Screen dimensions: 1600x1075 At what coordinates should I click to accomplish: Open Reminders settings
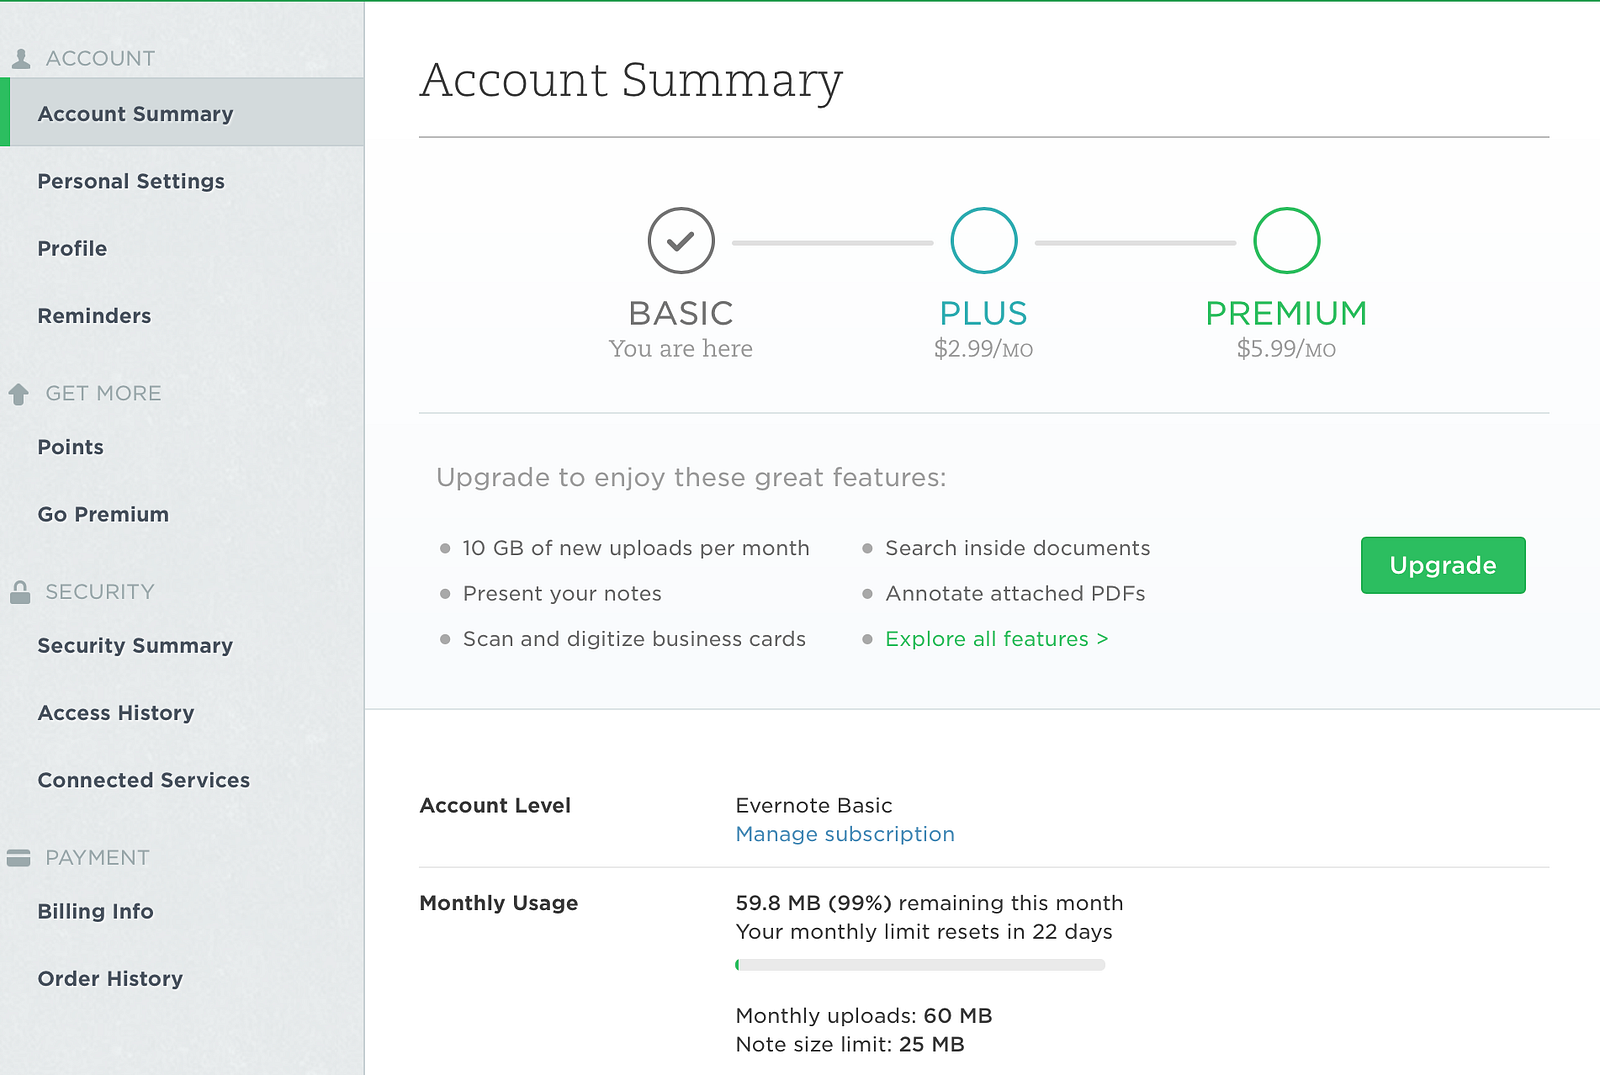click(94, 316)
